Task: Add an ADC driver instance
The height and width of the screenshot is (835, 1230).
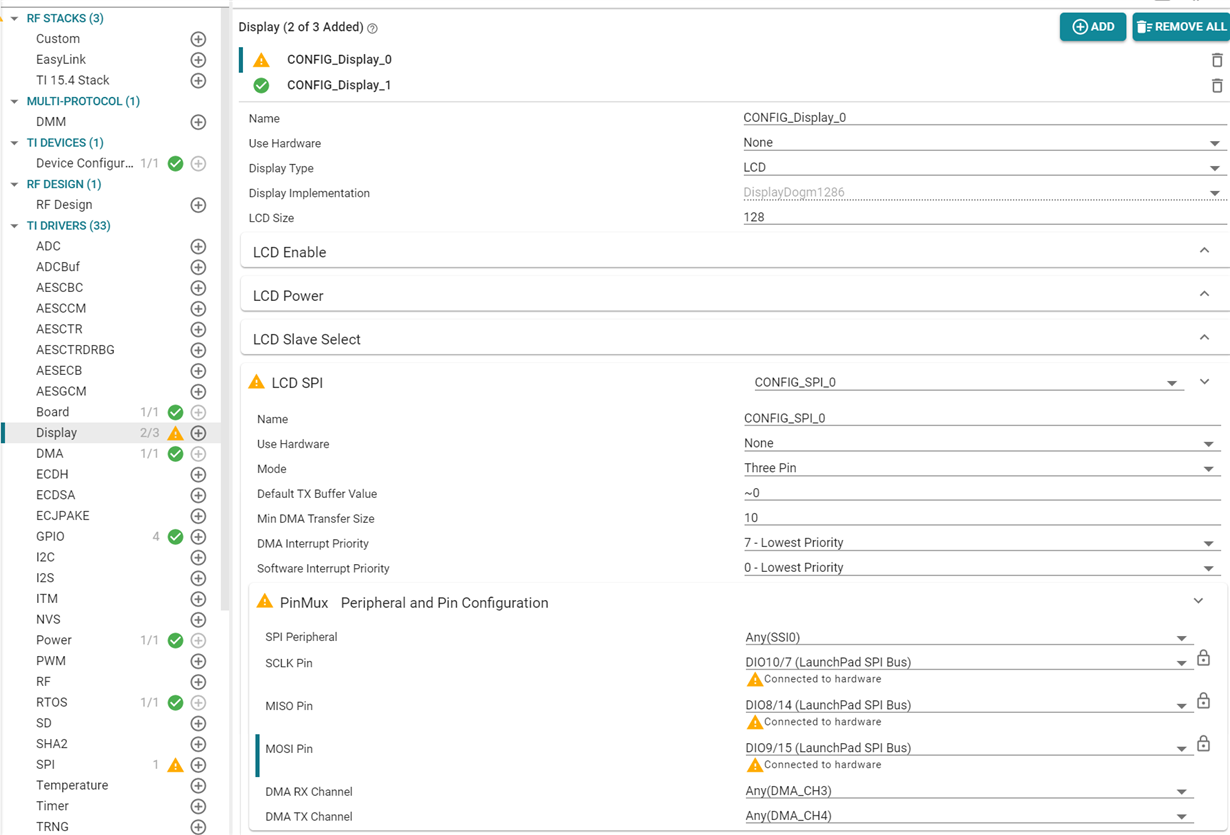Action: click(198, 246)
